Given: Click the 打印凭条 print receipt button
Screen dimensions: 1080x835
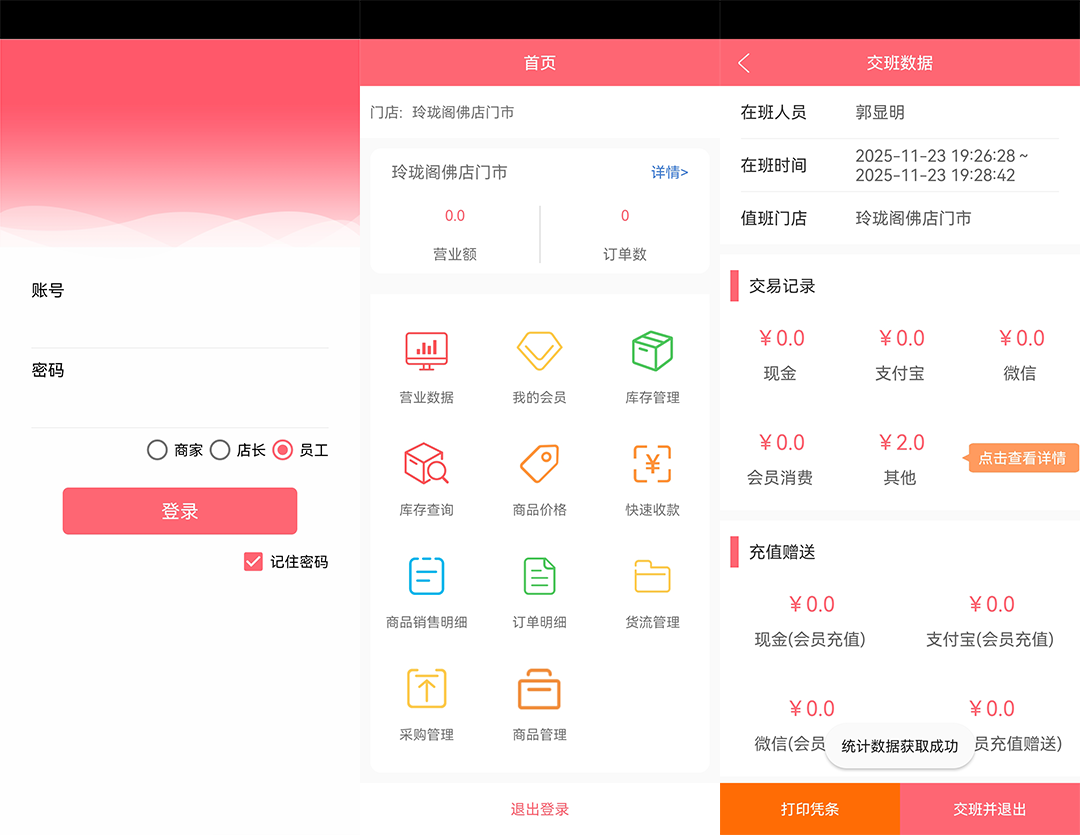Looking at the screenshot, I should (x=809, y=809).
